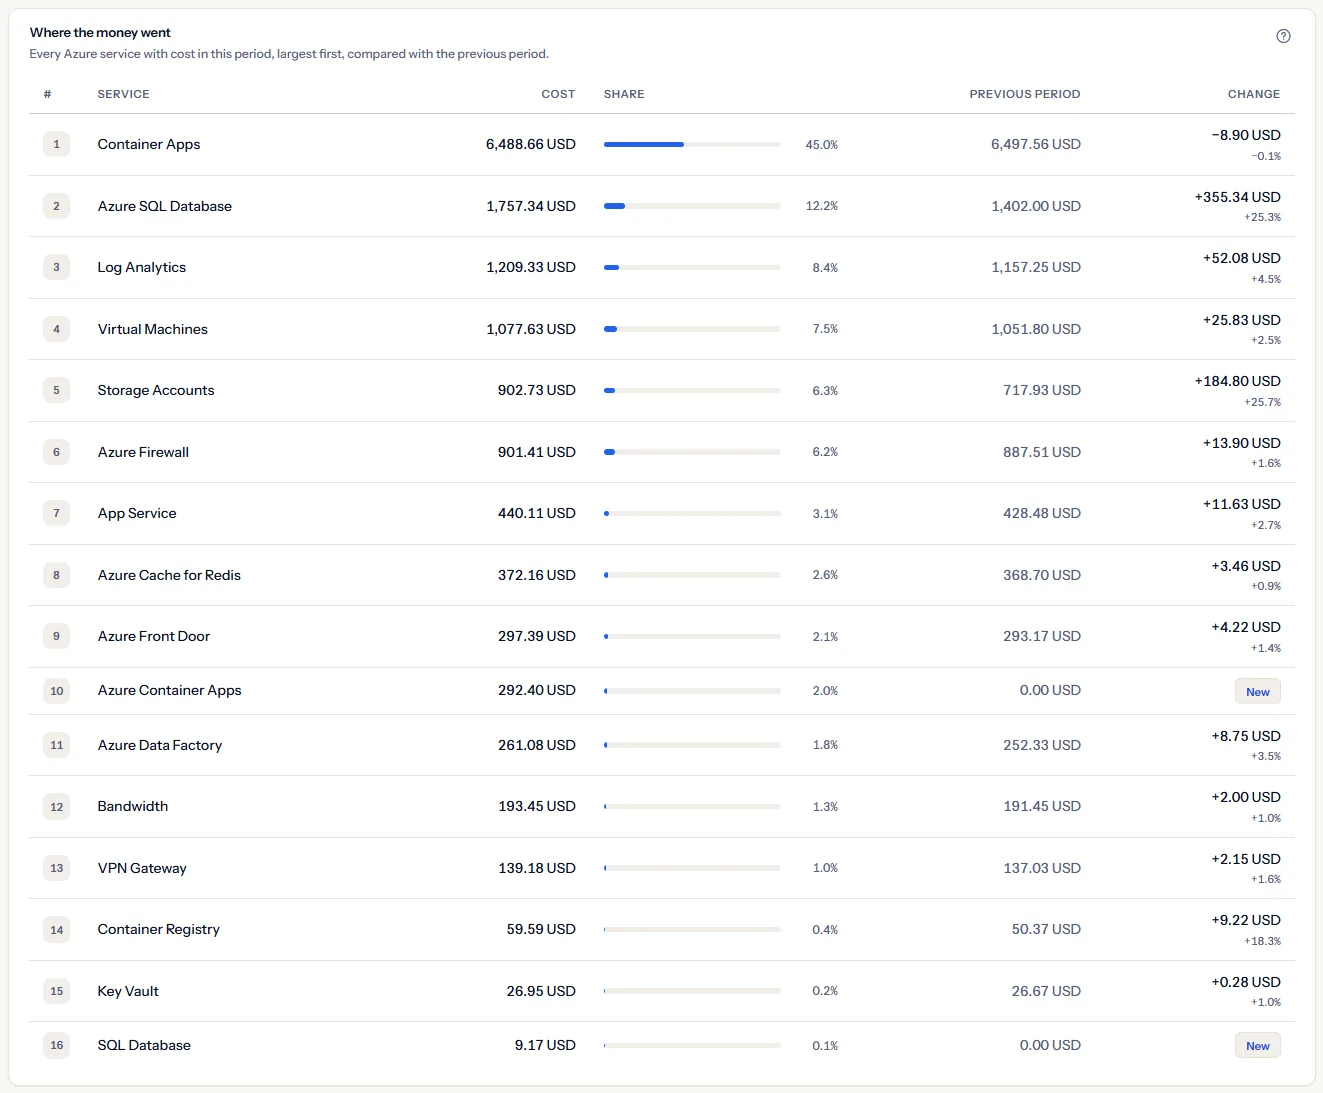The width and height of the screenshot is (1323, 1093).
Task: Click the 50.37 USD previous period value
Action: 1046,929
